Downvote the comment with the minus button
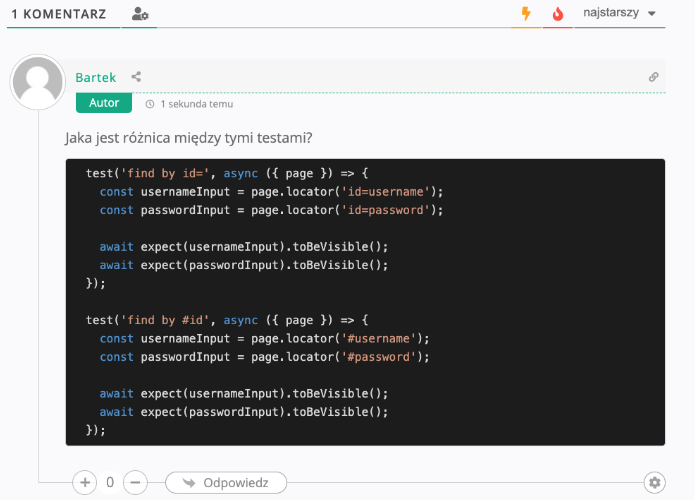 [x=135, y=482]
